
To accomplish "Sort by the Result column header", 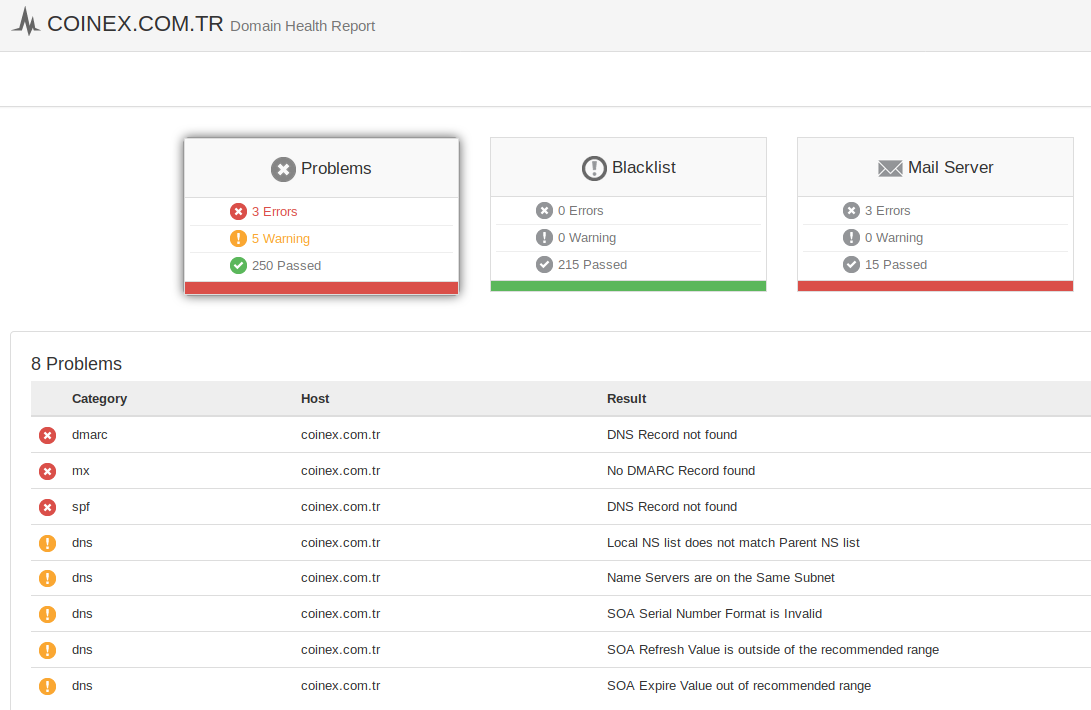I will coord(626,399).
